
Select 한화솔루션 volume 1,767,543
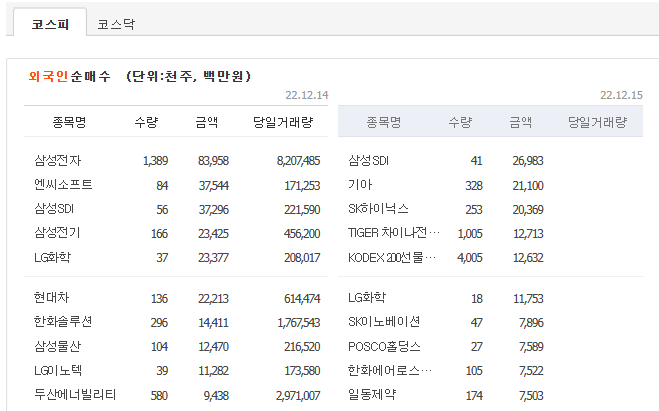tap(299, 322)
